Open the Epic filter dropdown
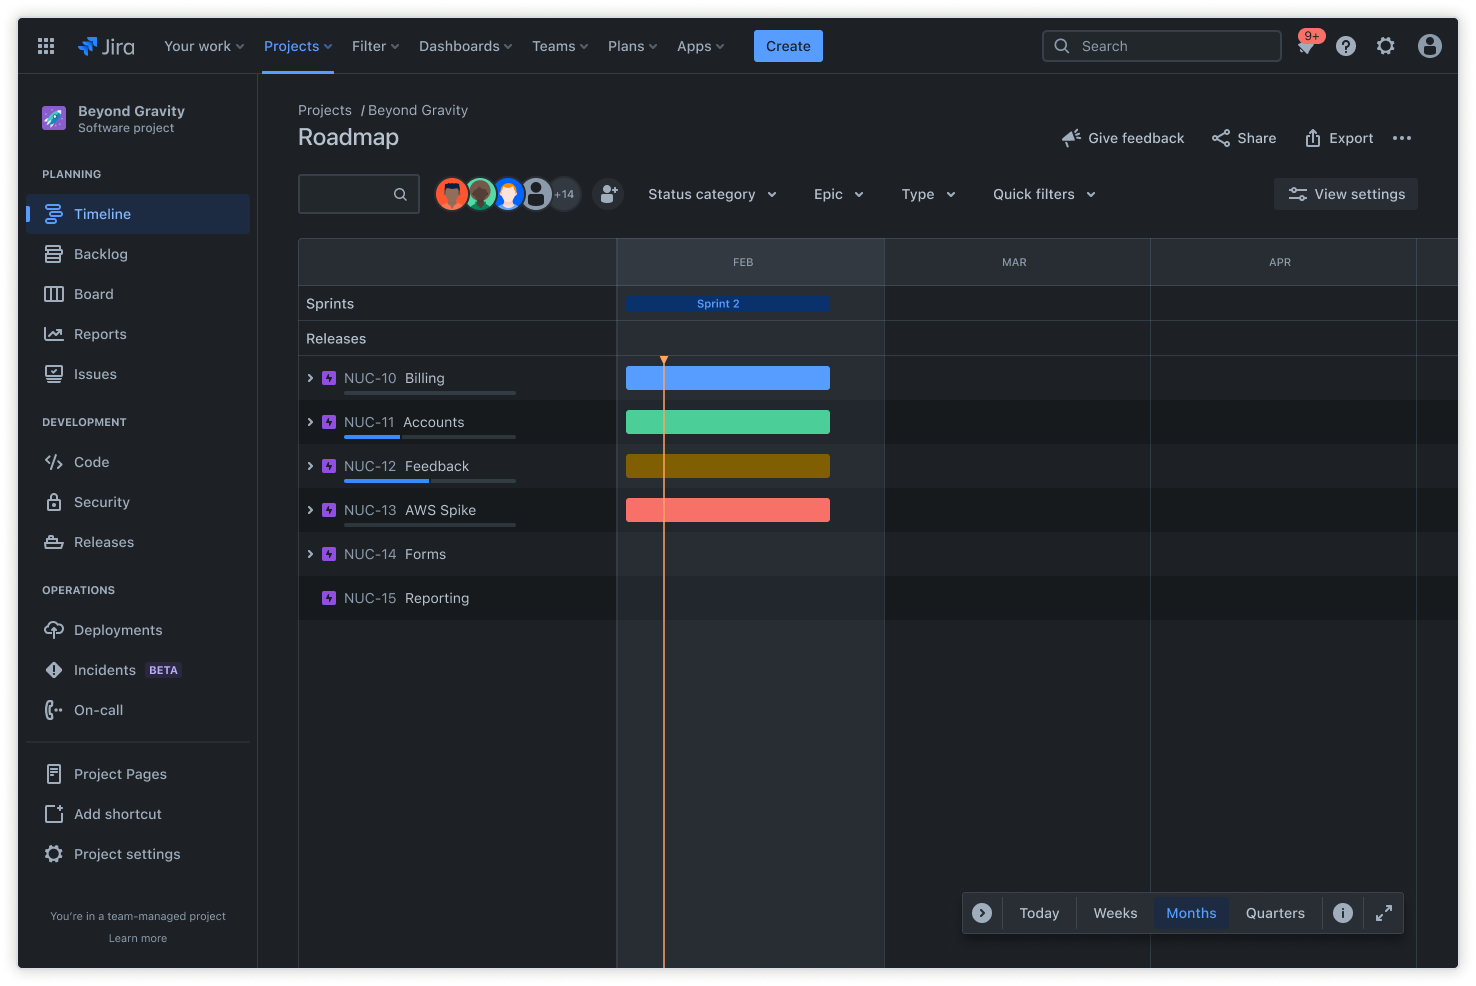 pyautogui.click(x=838, y=194)
